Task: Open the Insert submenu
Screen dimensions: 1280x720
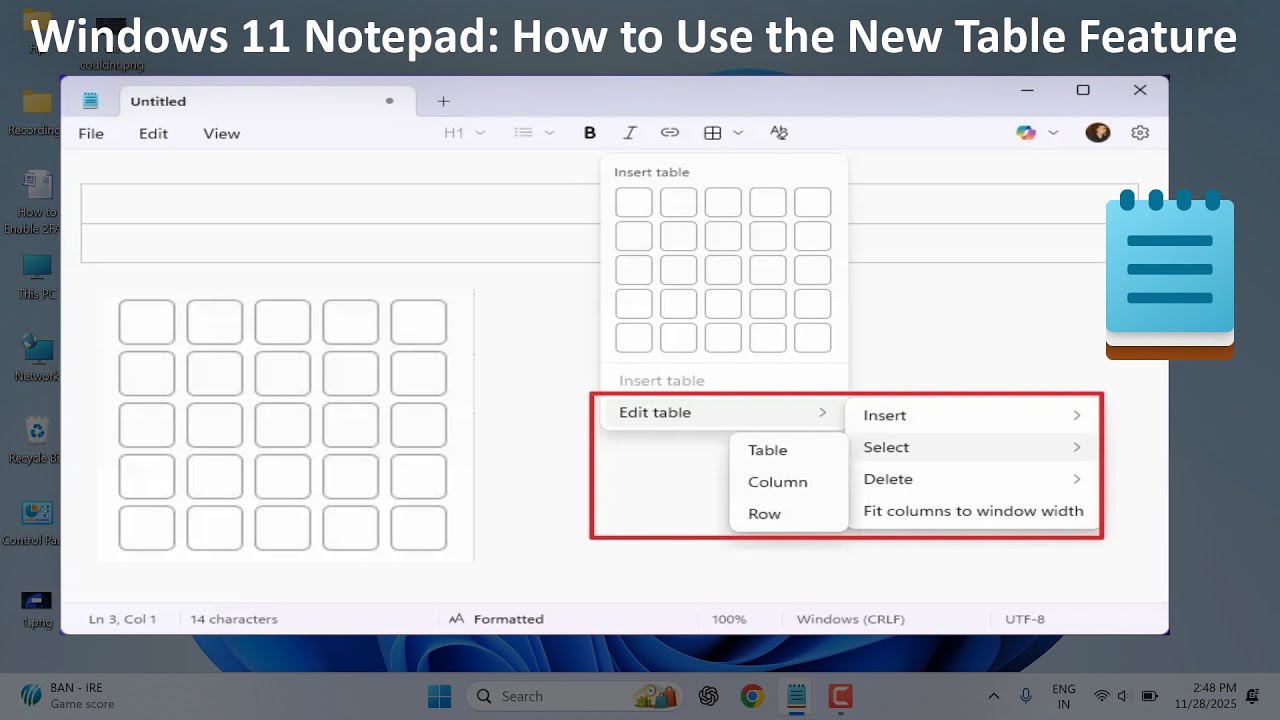Action: click(x=972, y=415)
